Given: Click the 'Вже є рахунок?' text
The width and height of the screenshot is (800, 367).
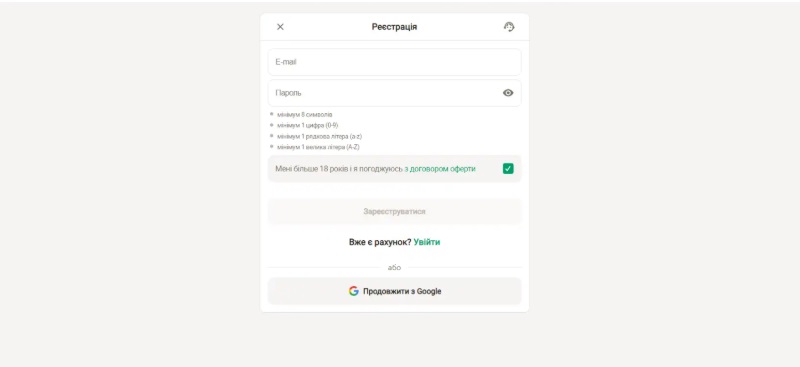Looking at the screenshot, I should pos(380,242).
